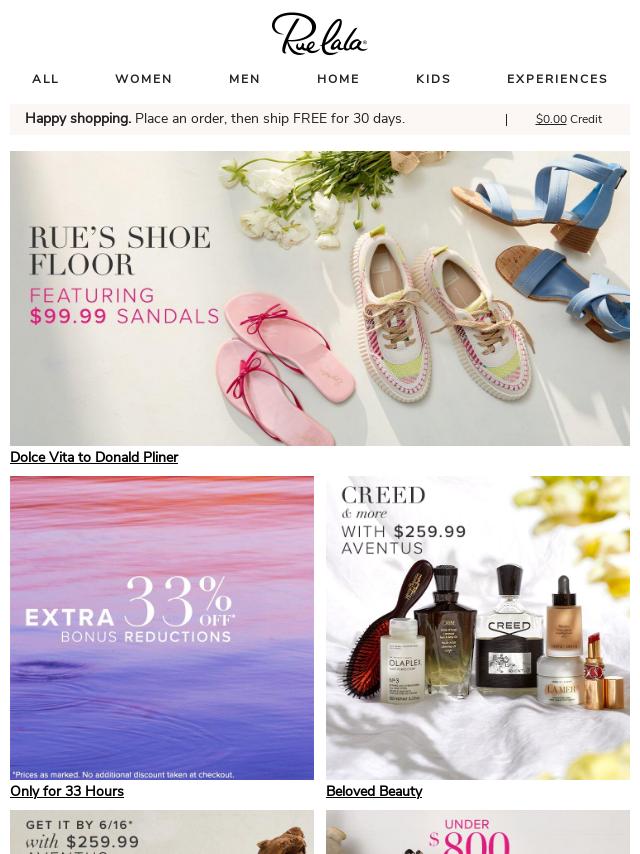Open Rue's Shoe Floor sandals banner
640x854 pixels.
320,298
